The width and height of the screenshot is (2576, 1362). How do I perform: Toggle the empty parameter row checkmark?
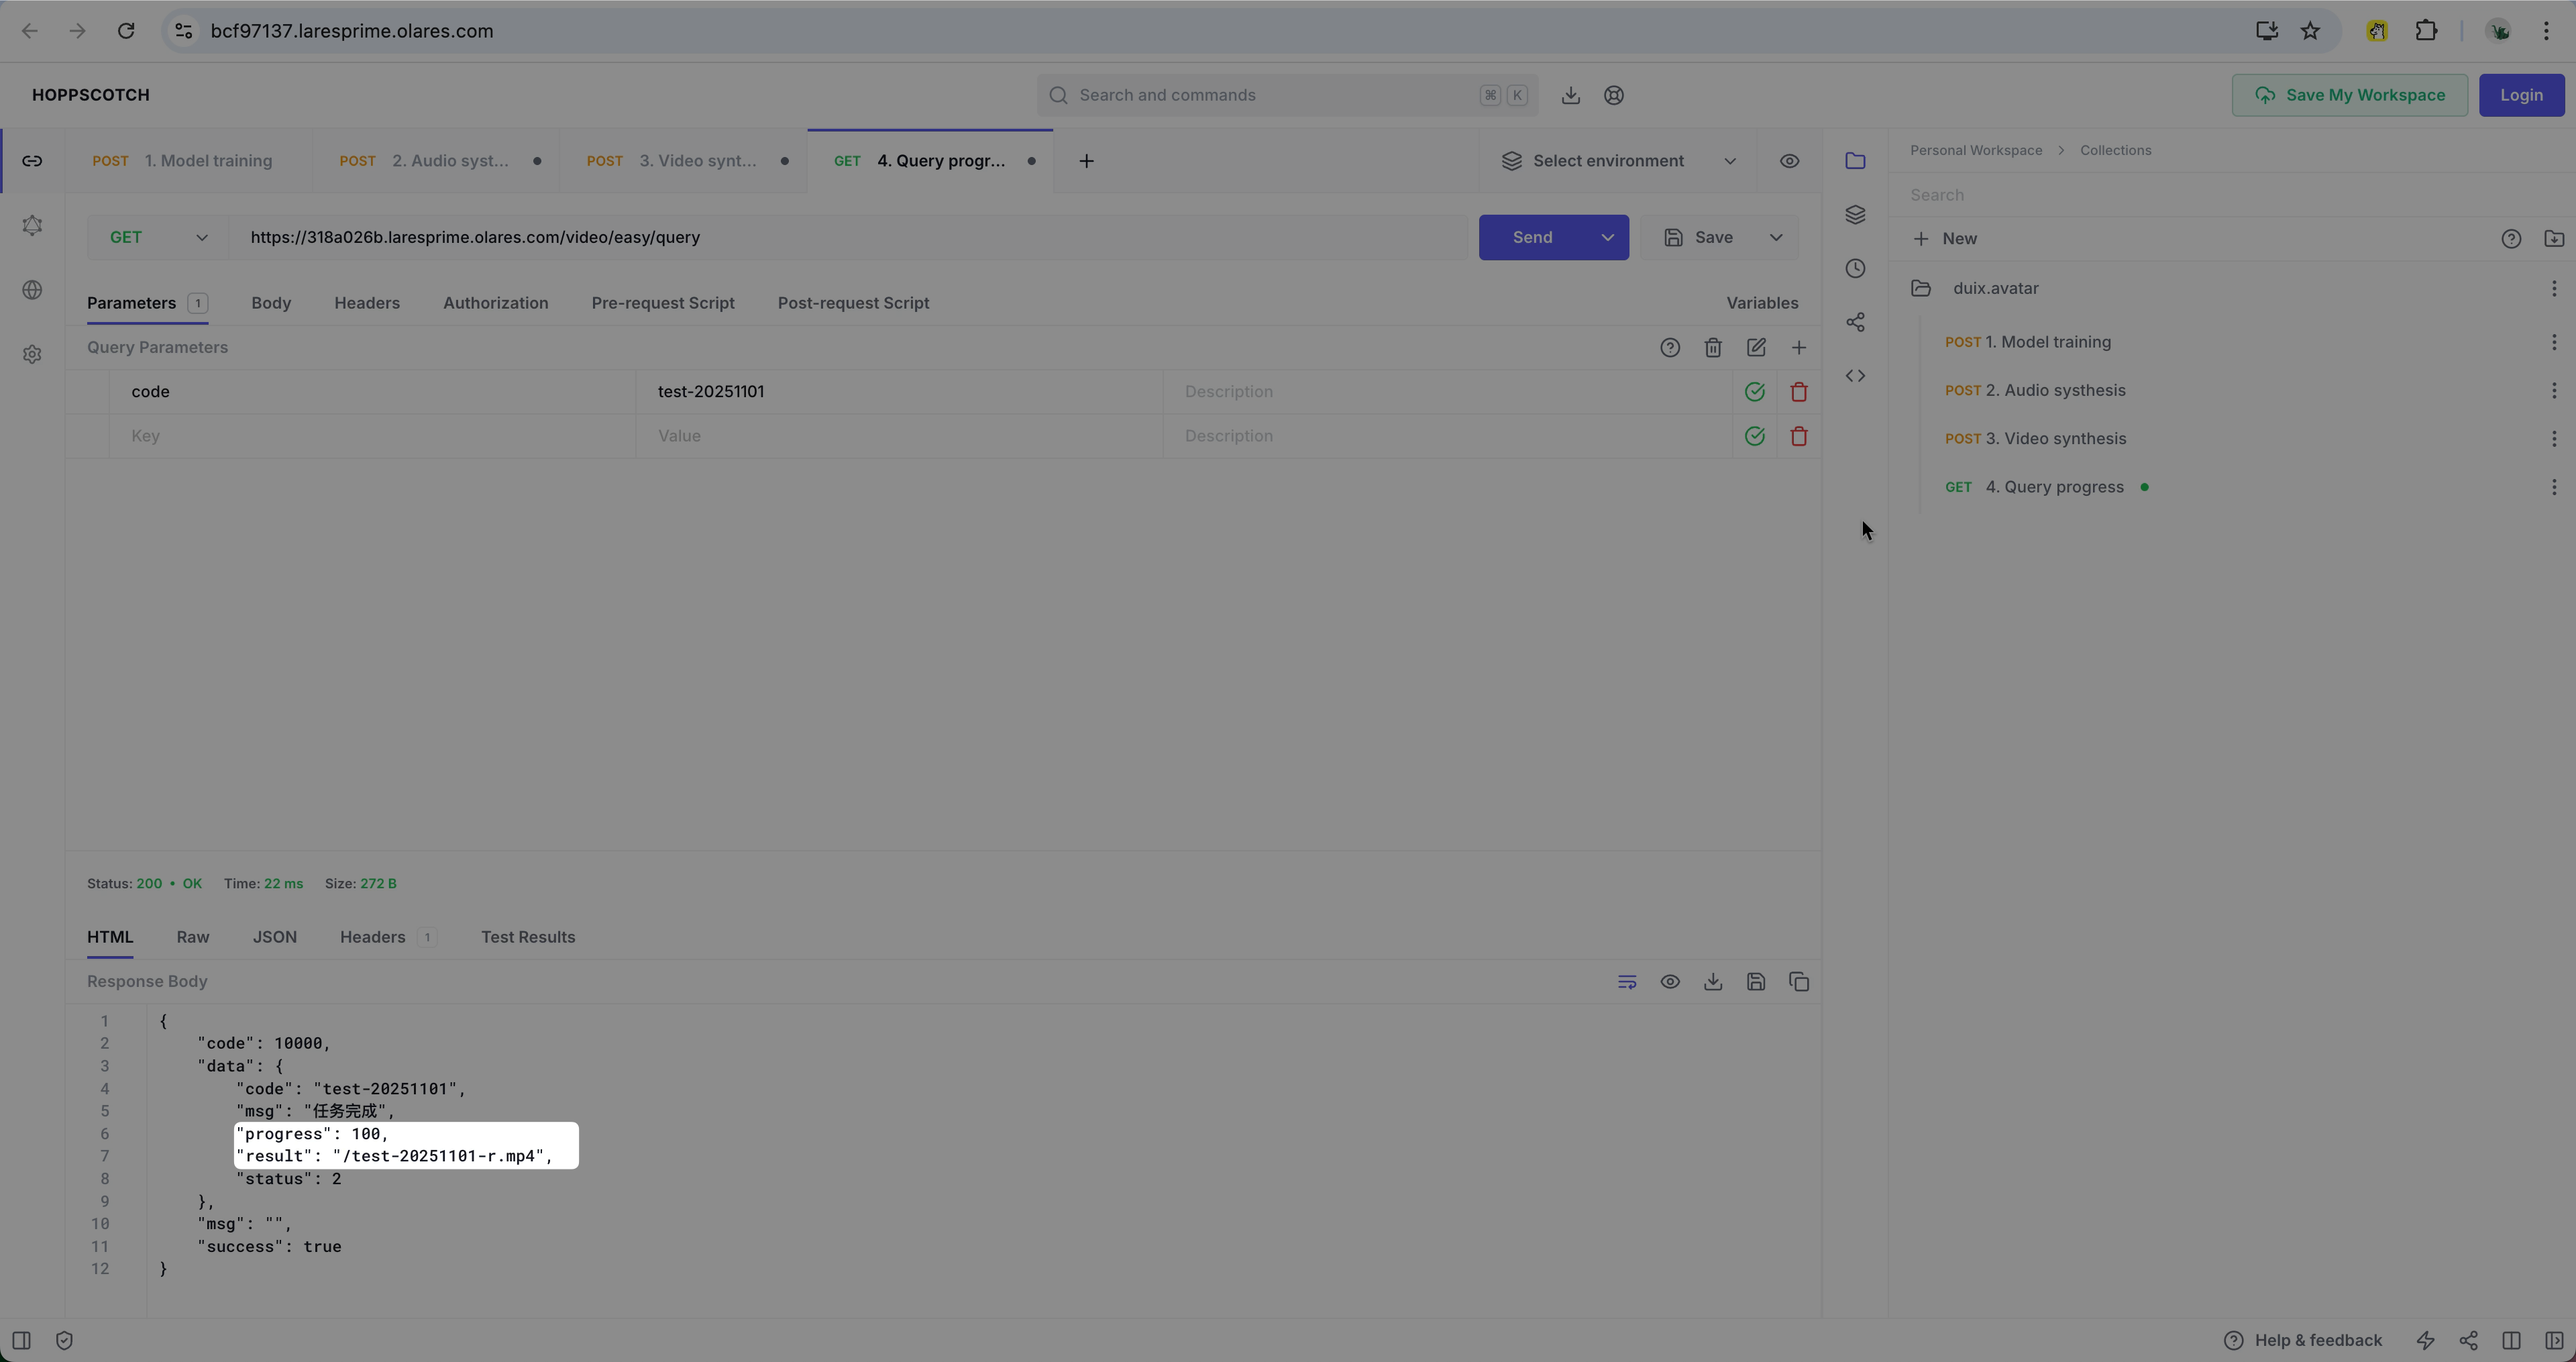click(1754, 436)
